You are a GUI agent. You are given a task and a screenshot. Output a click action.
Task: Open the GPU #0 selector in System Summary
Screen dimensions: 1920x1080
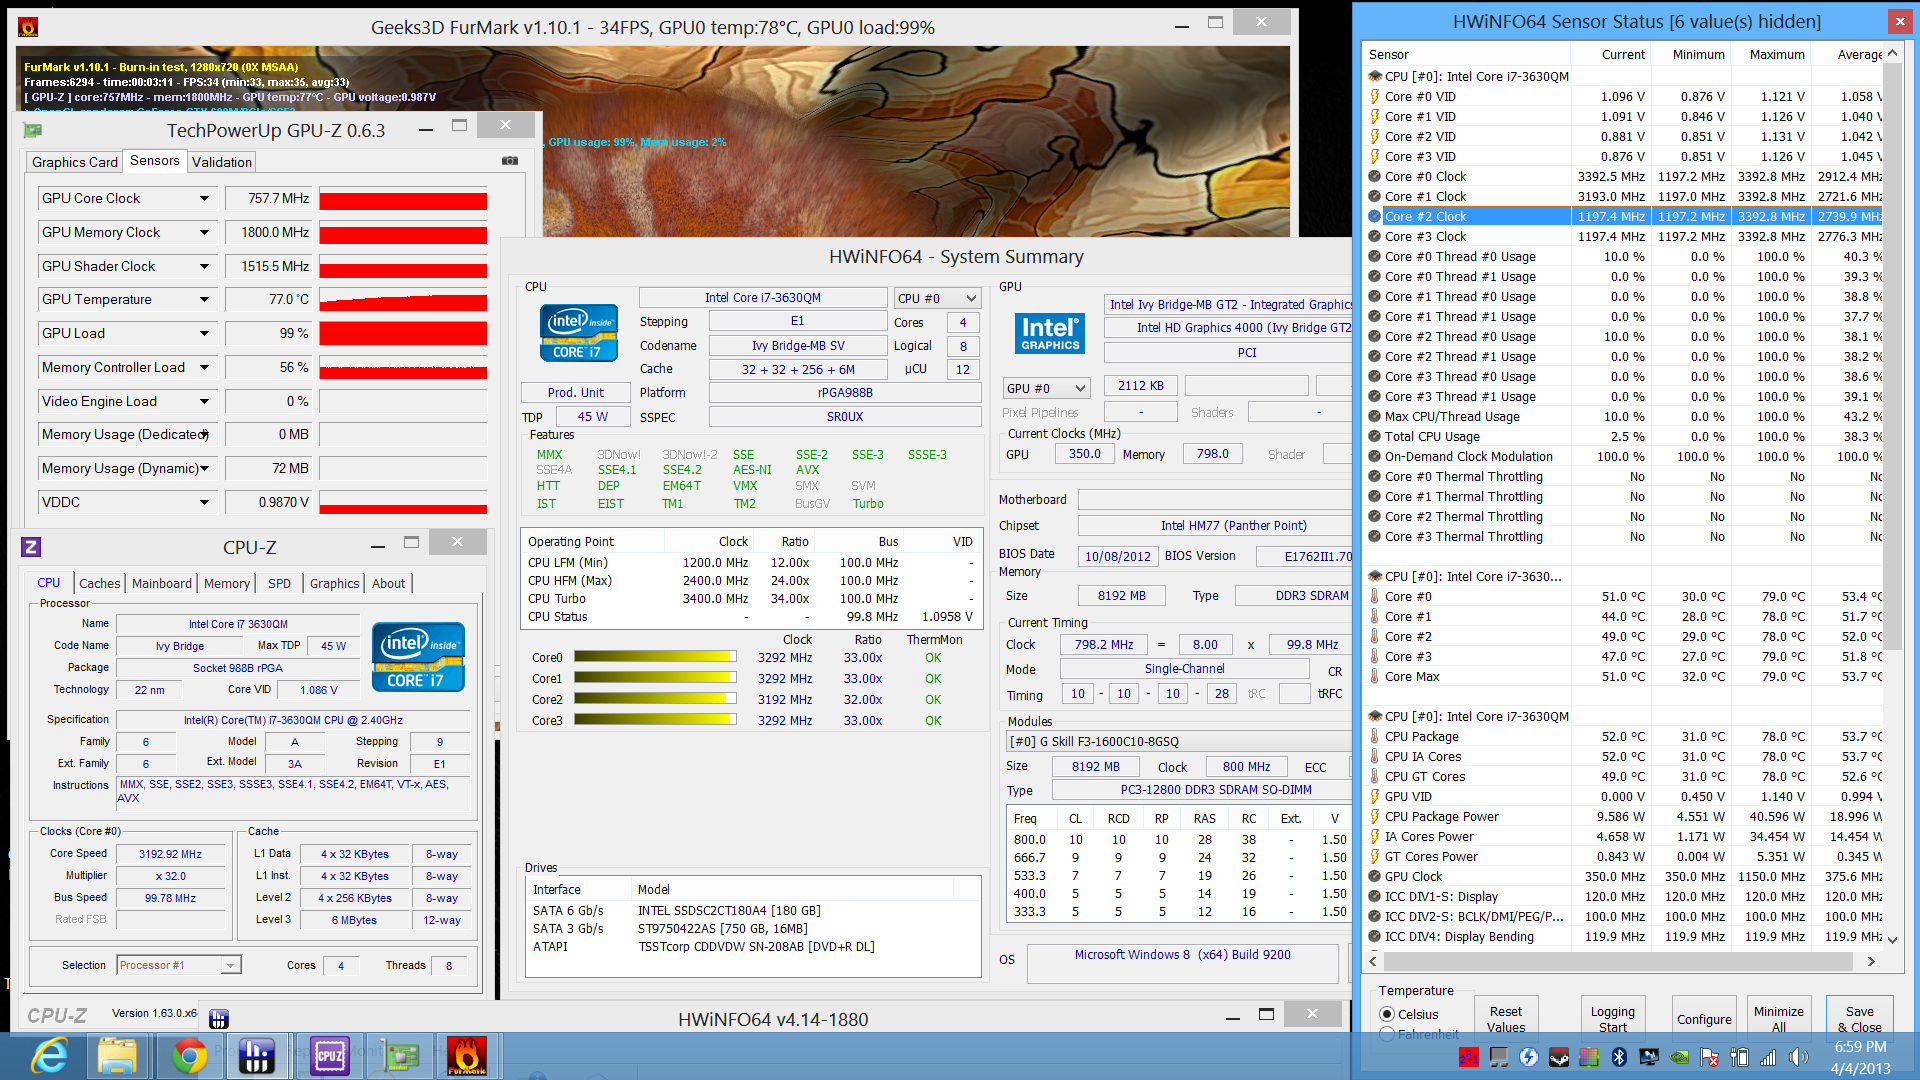click(1046, 388)
